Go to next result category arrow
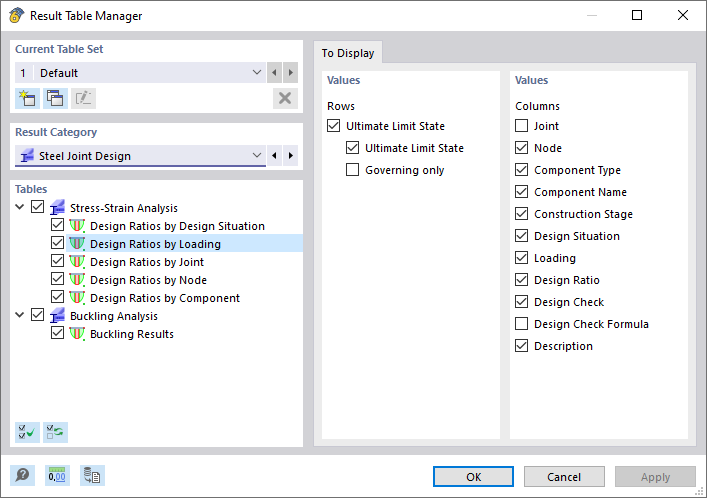 pyautogui.click(x=291, y=156)
